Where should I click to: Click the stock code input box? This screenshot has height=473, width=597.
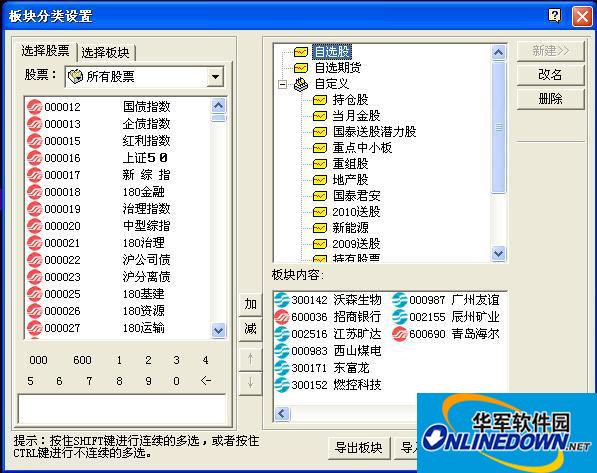pos(122,409)
